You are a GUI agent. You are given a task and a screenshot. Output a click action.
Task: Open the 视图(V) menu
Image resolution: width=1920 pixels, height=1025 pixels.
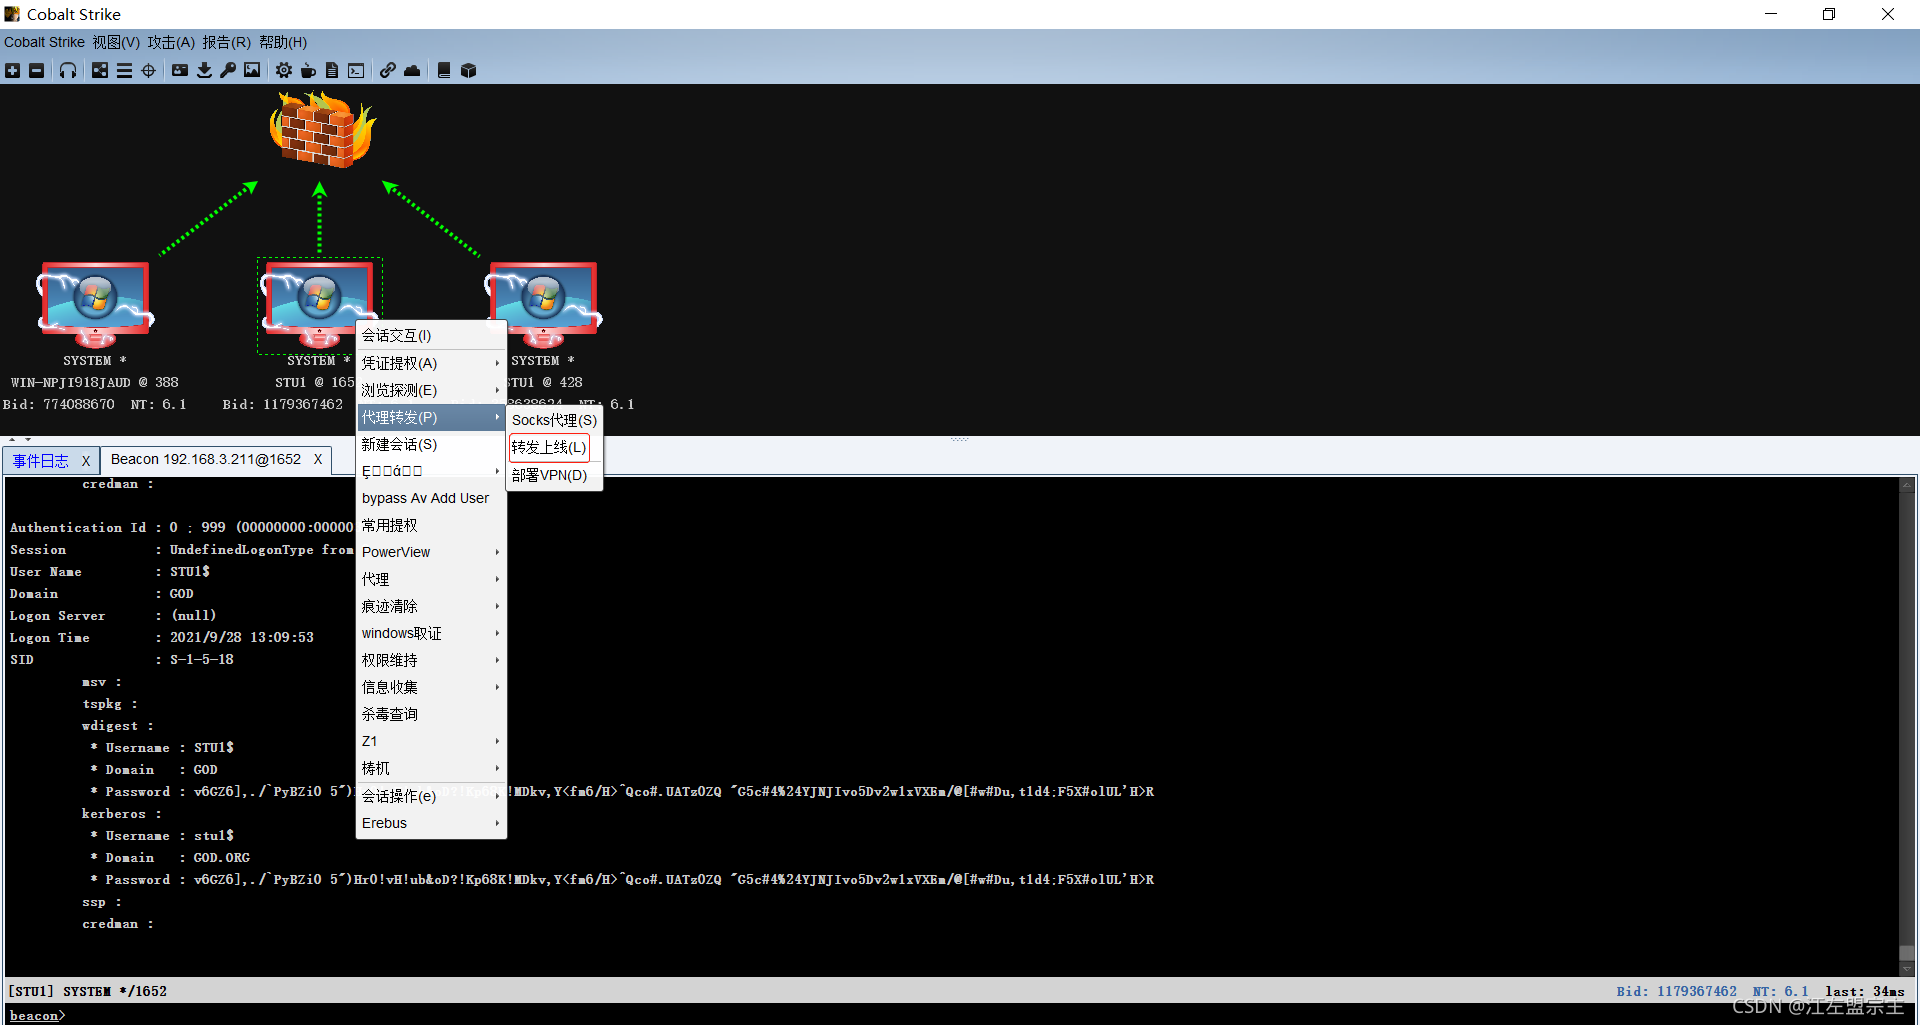116,42
